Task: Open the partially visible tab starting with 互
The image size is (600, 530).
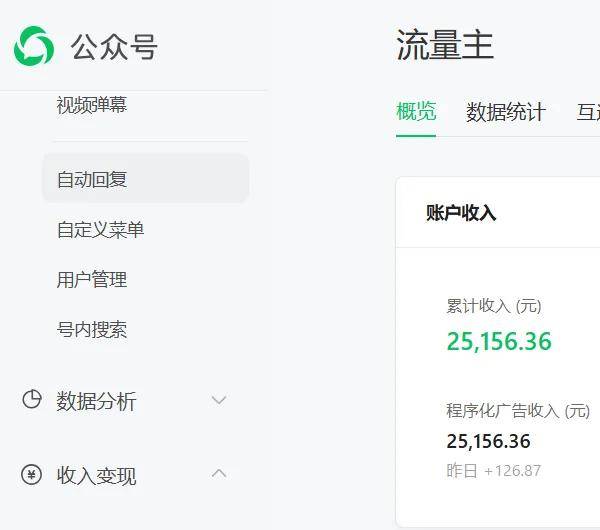Action: click(x=588, y=112)
